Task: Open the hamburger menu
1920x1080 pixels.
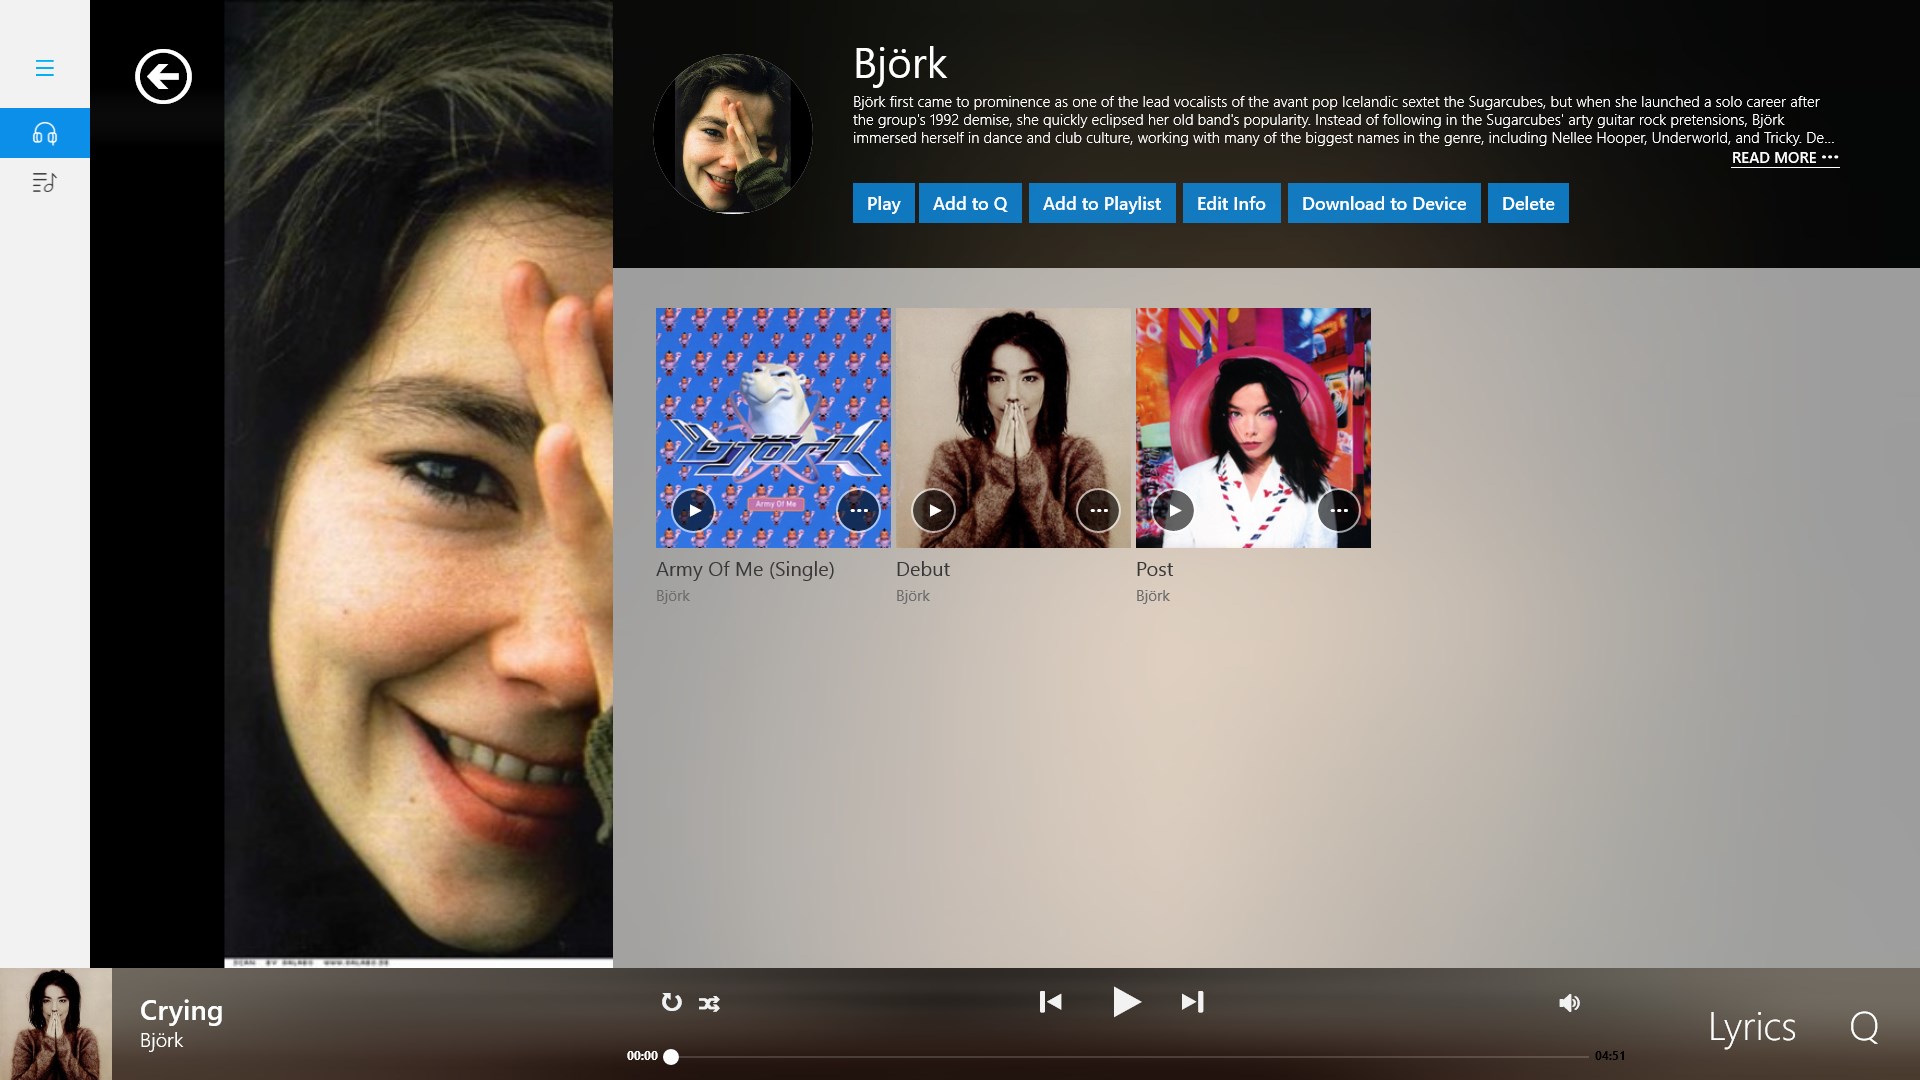Action: coord(44,68)
